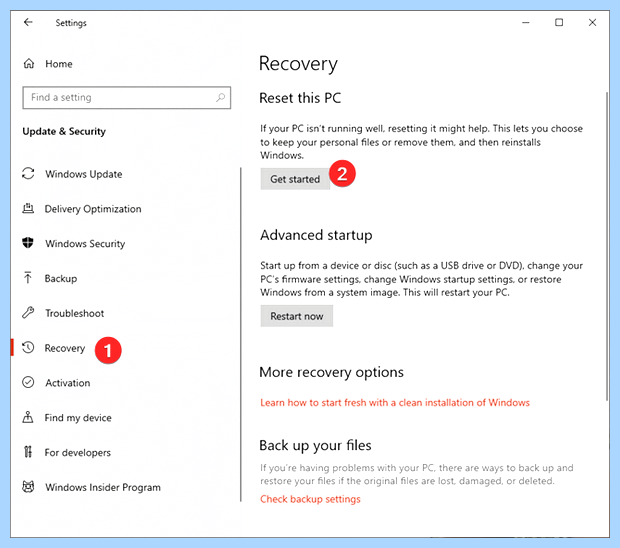The width and height of the screenshot is (620, 548).
Task: Click the Find a setting search box
Action: click(x=127, y=98)
